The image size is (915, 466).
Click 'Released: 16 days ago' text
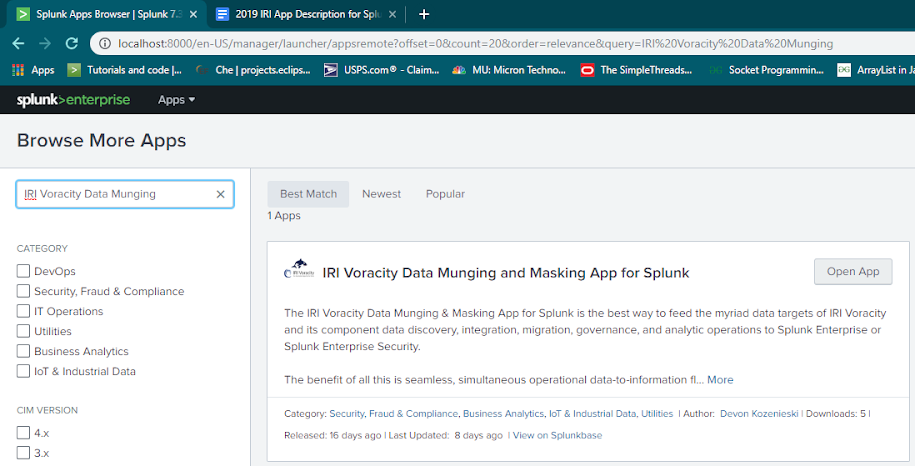[x=333, y=435]
